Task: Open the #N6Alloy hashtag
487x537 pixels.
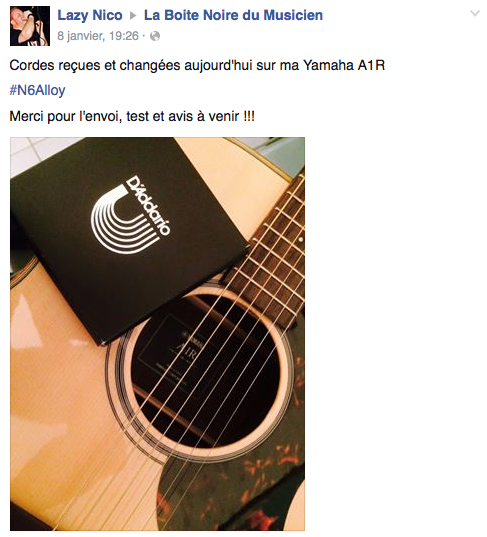Action: point(37,90)
